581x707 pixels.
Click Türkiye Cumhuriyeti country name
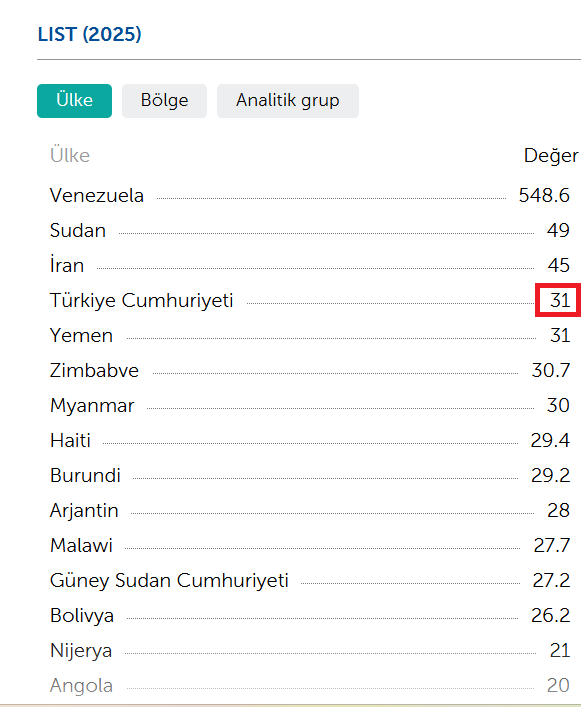point(142,300)
